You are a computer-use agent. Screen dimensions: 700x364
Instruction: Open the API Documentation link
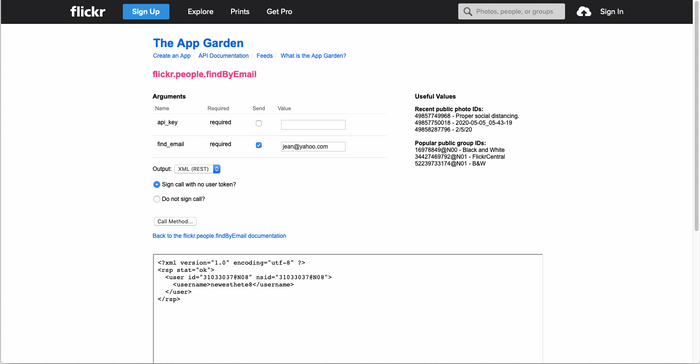pyautogui.click(x=223, y=56)
